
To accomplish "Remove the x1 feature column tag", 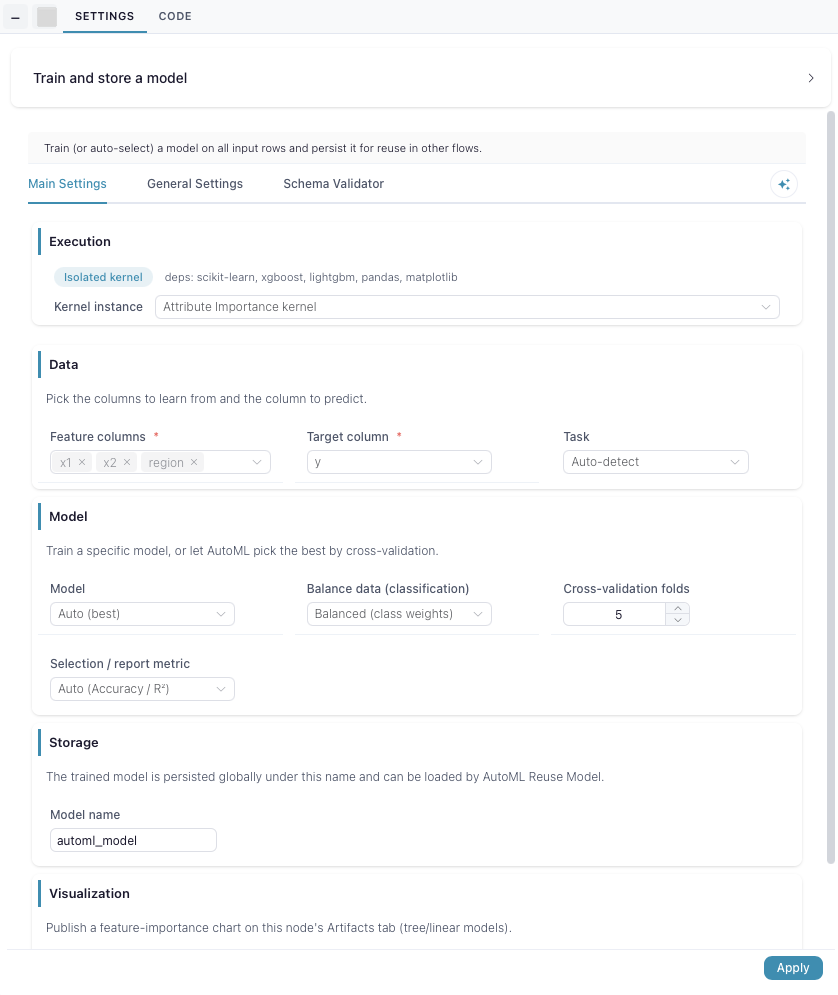I will (x=82, y=462).
